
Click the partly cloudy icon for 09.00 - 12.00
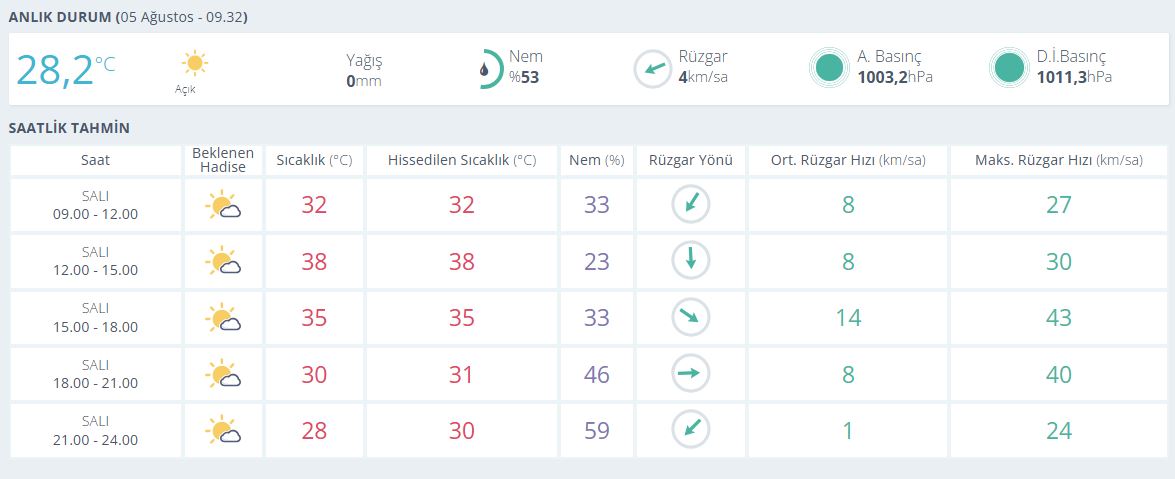(223, 205)
